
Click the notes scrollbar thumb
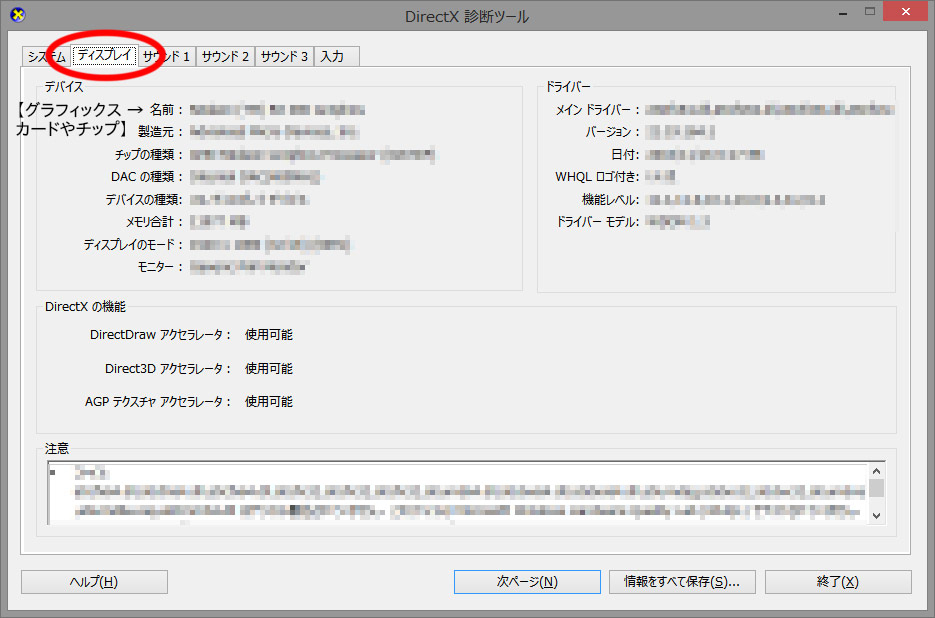[876, 488]
